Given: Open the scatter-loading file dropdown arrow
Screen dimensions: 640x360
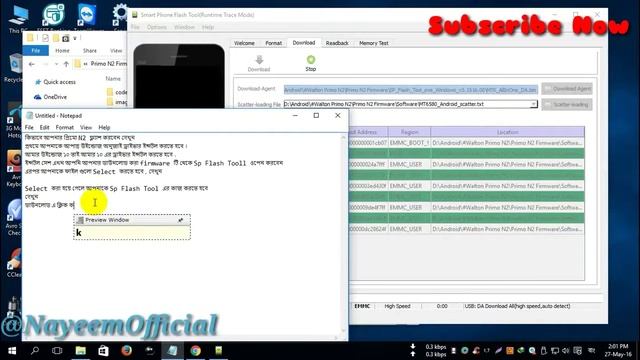Looking at the screenshot, I should pos(533,104).
